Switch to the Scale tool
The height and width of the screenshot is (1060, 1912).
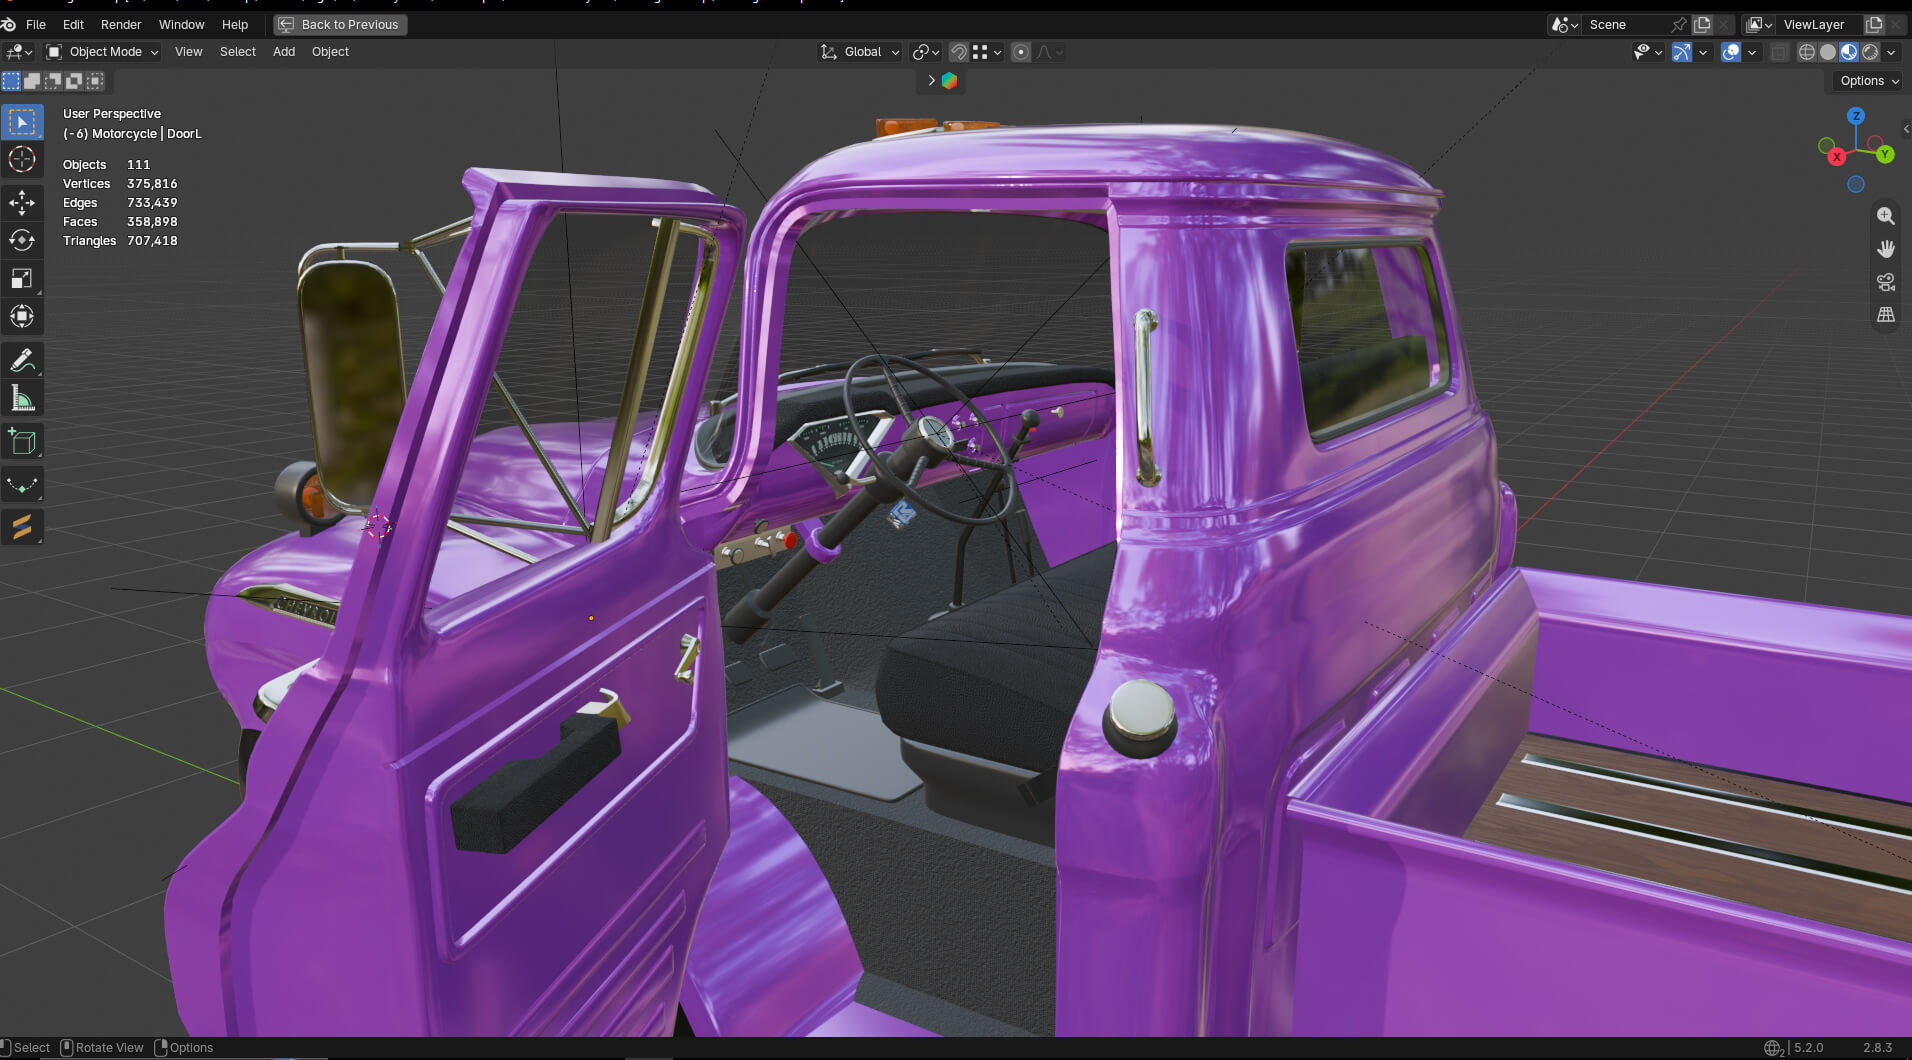[x=22, y=278]
